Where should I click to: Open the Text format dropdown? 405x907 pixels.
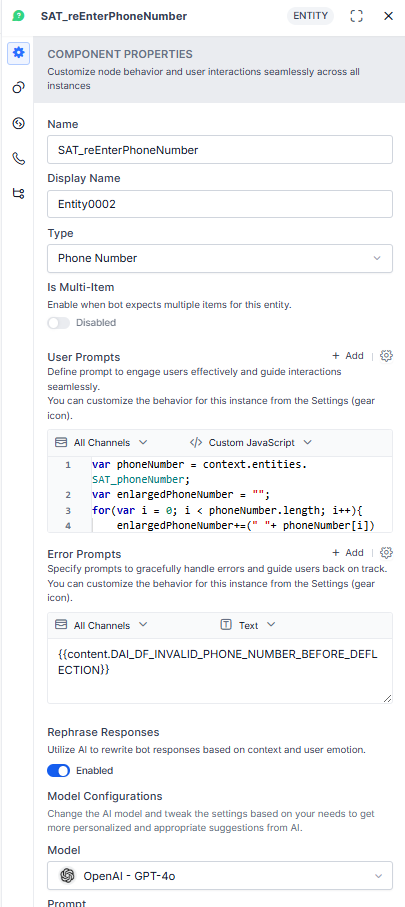click(x=248, y=625)
